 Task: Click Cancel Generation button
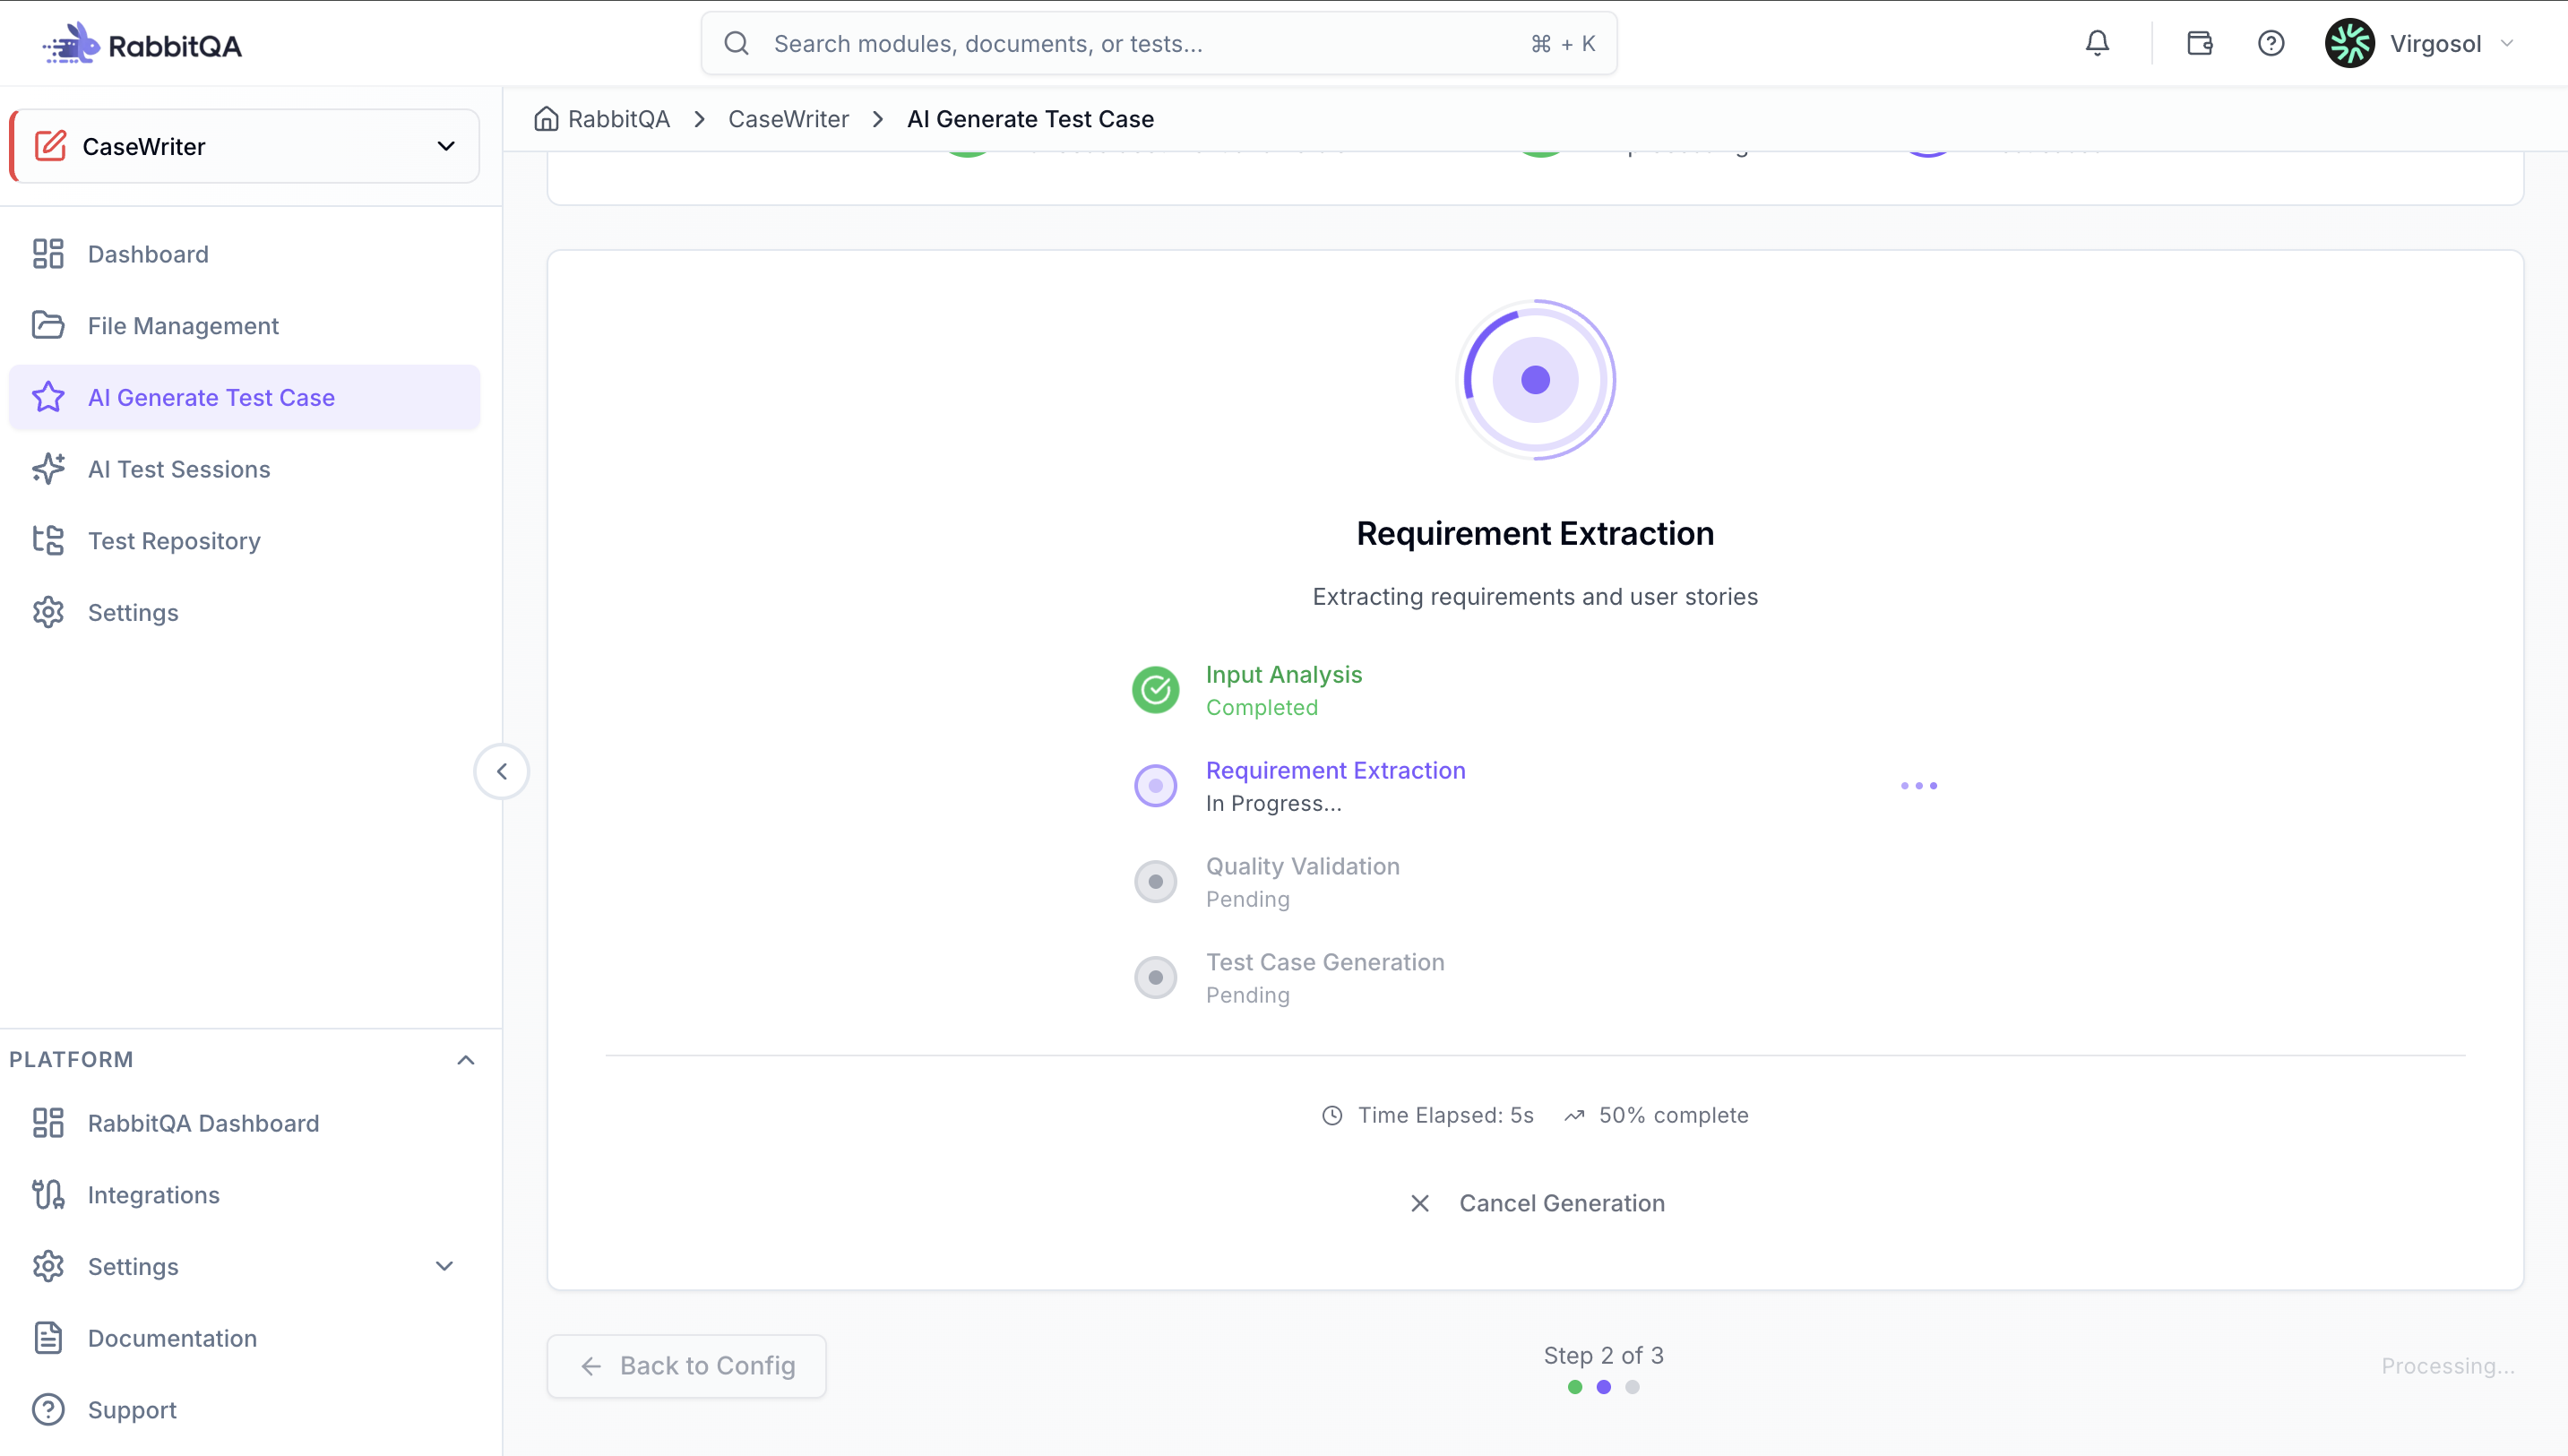point(1536,1203)
